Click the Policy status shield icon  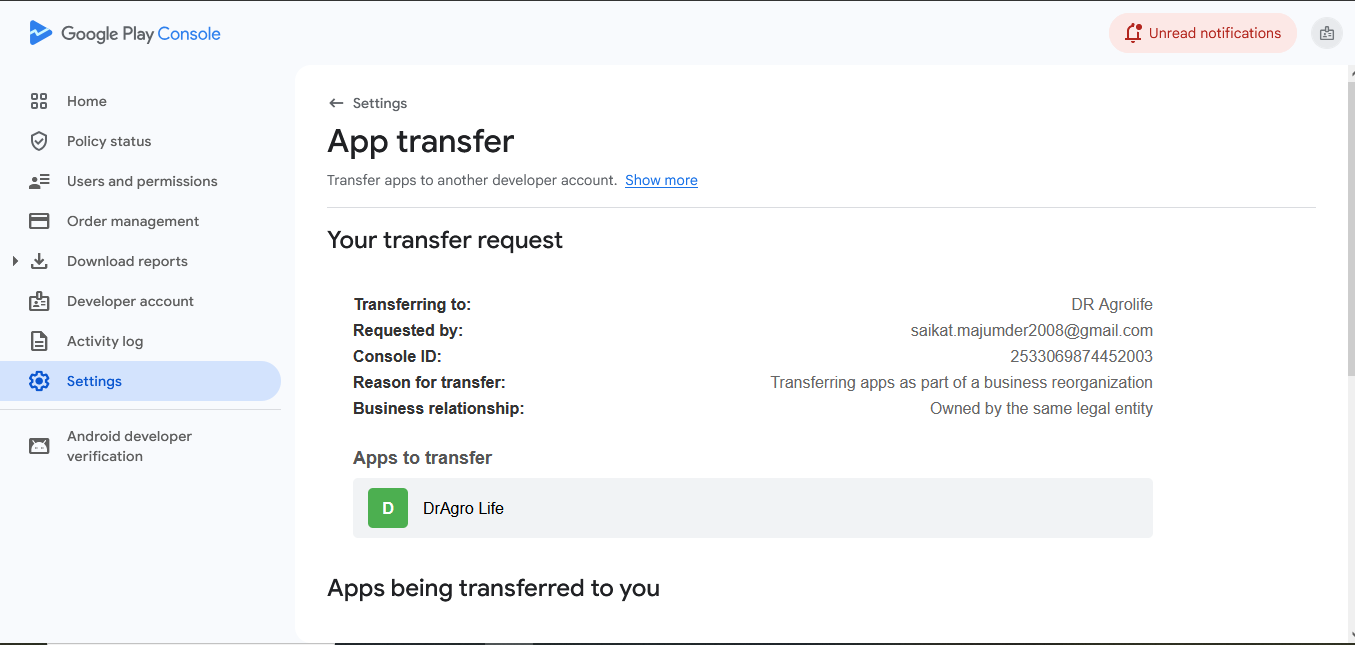click(39, 141)
